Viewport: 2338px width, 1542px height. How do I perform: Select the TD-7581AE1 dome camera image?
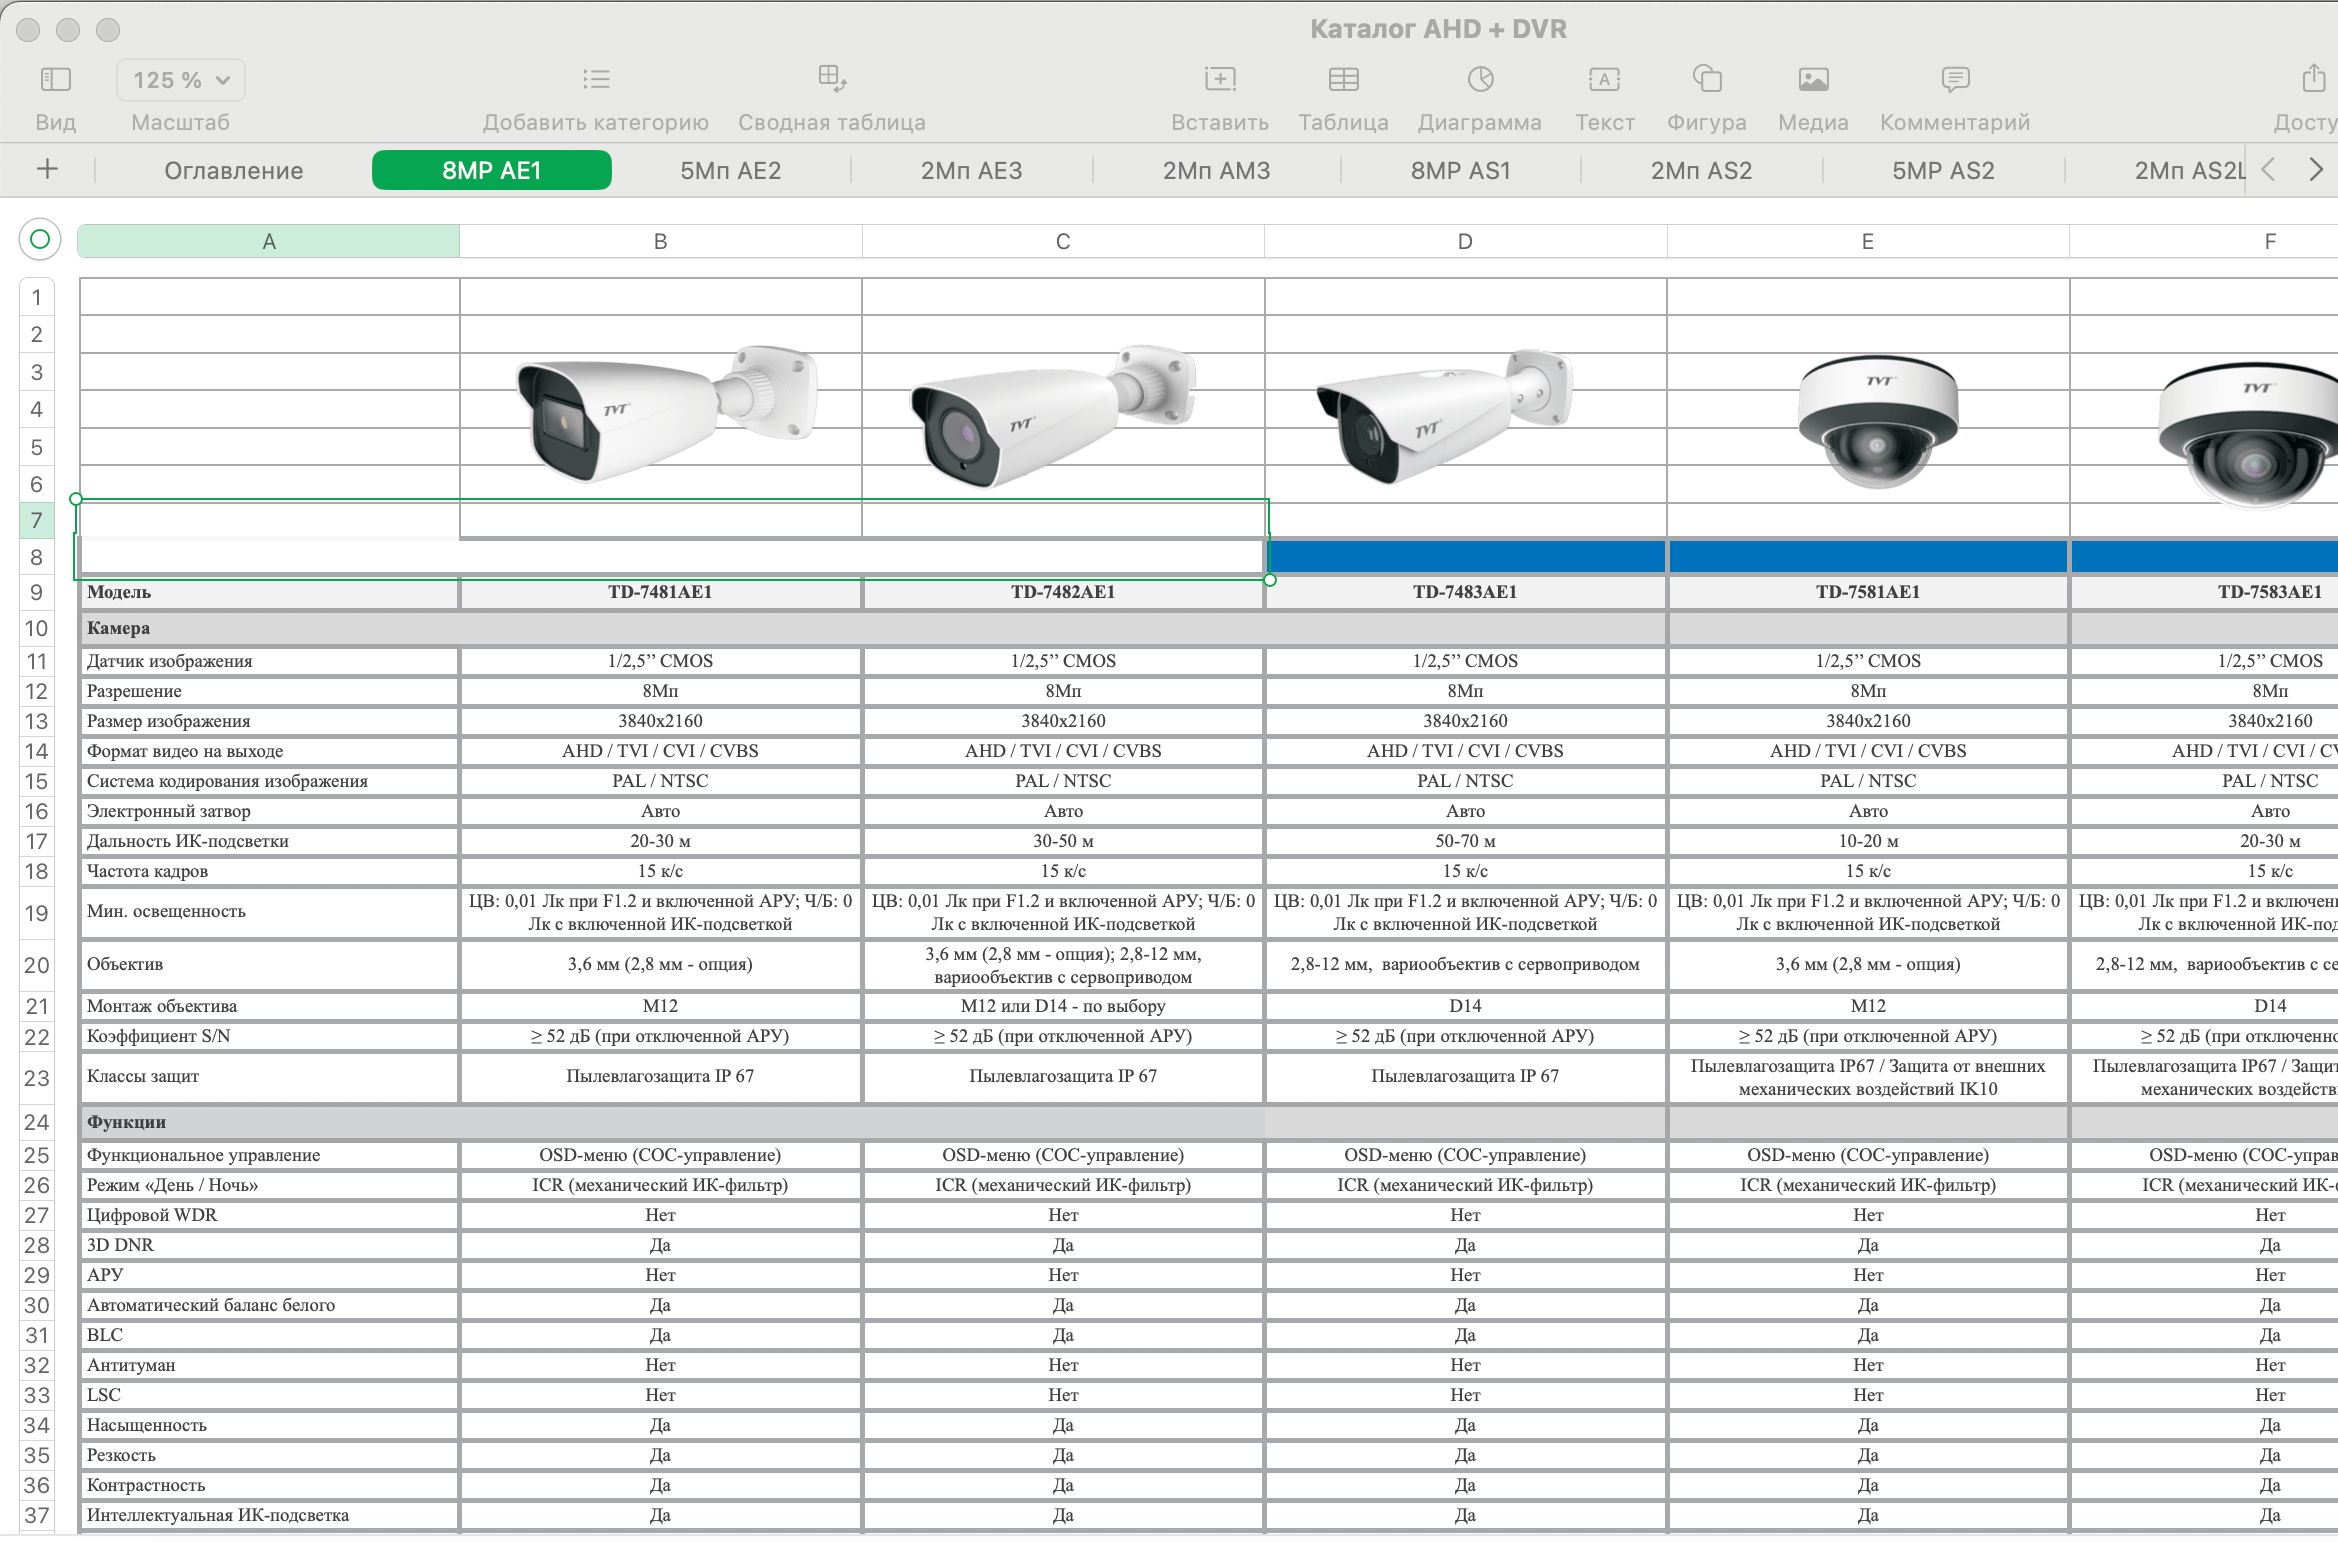point(1877,420)
